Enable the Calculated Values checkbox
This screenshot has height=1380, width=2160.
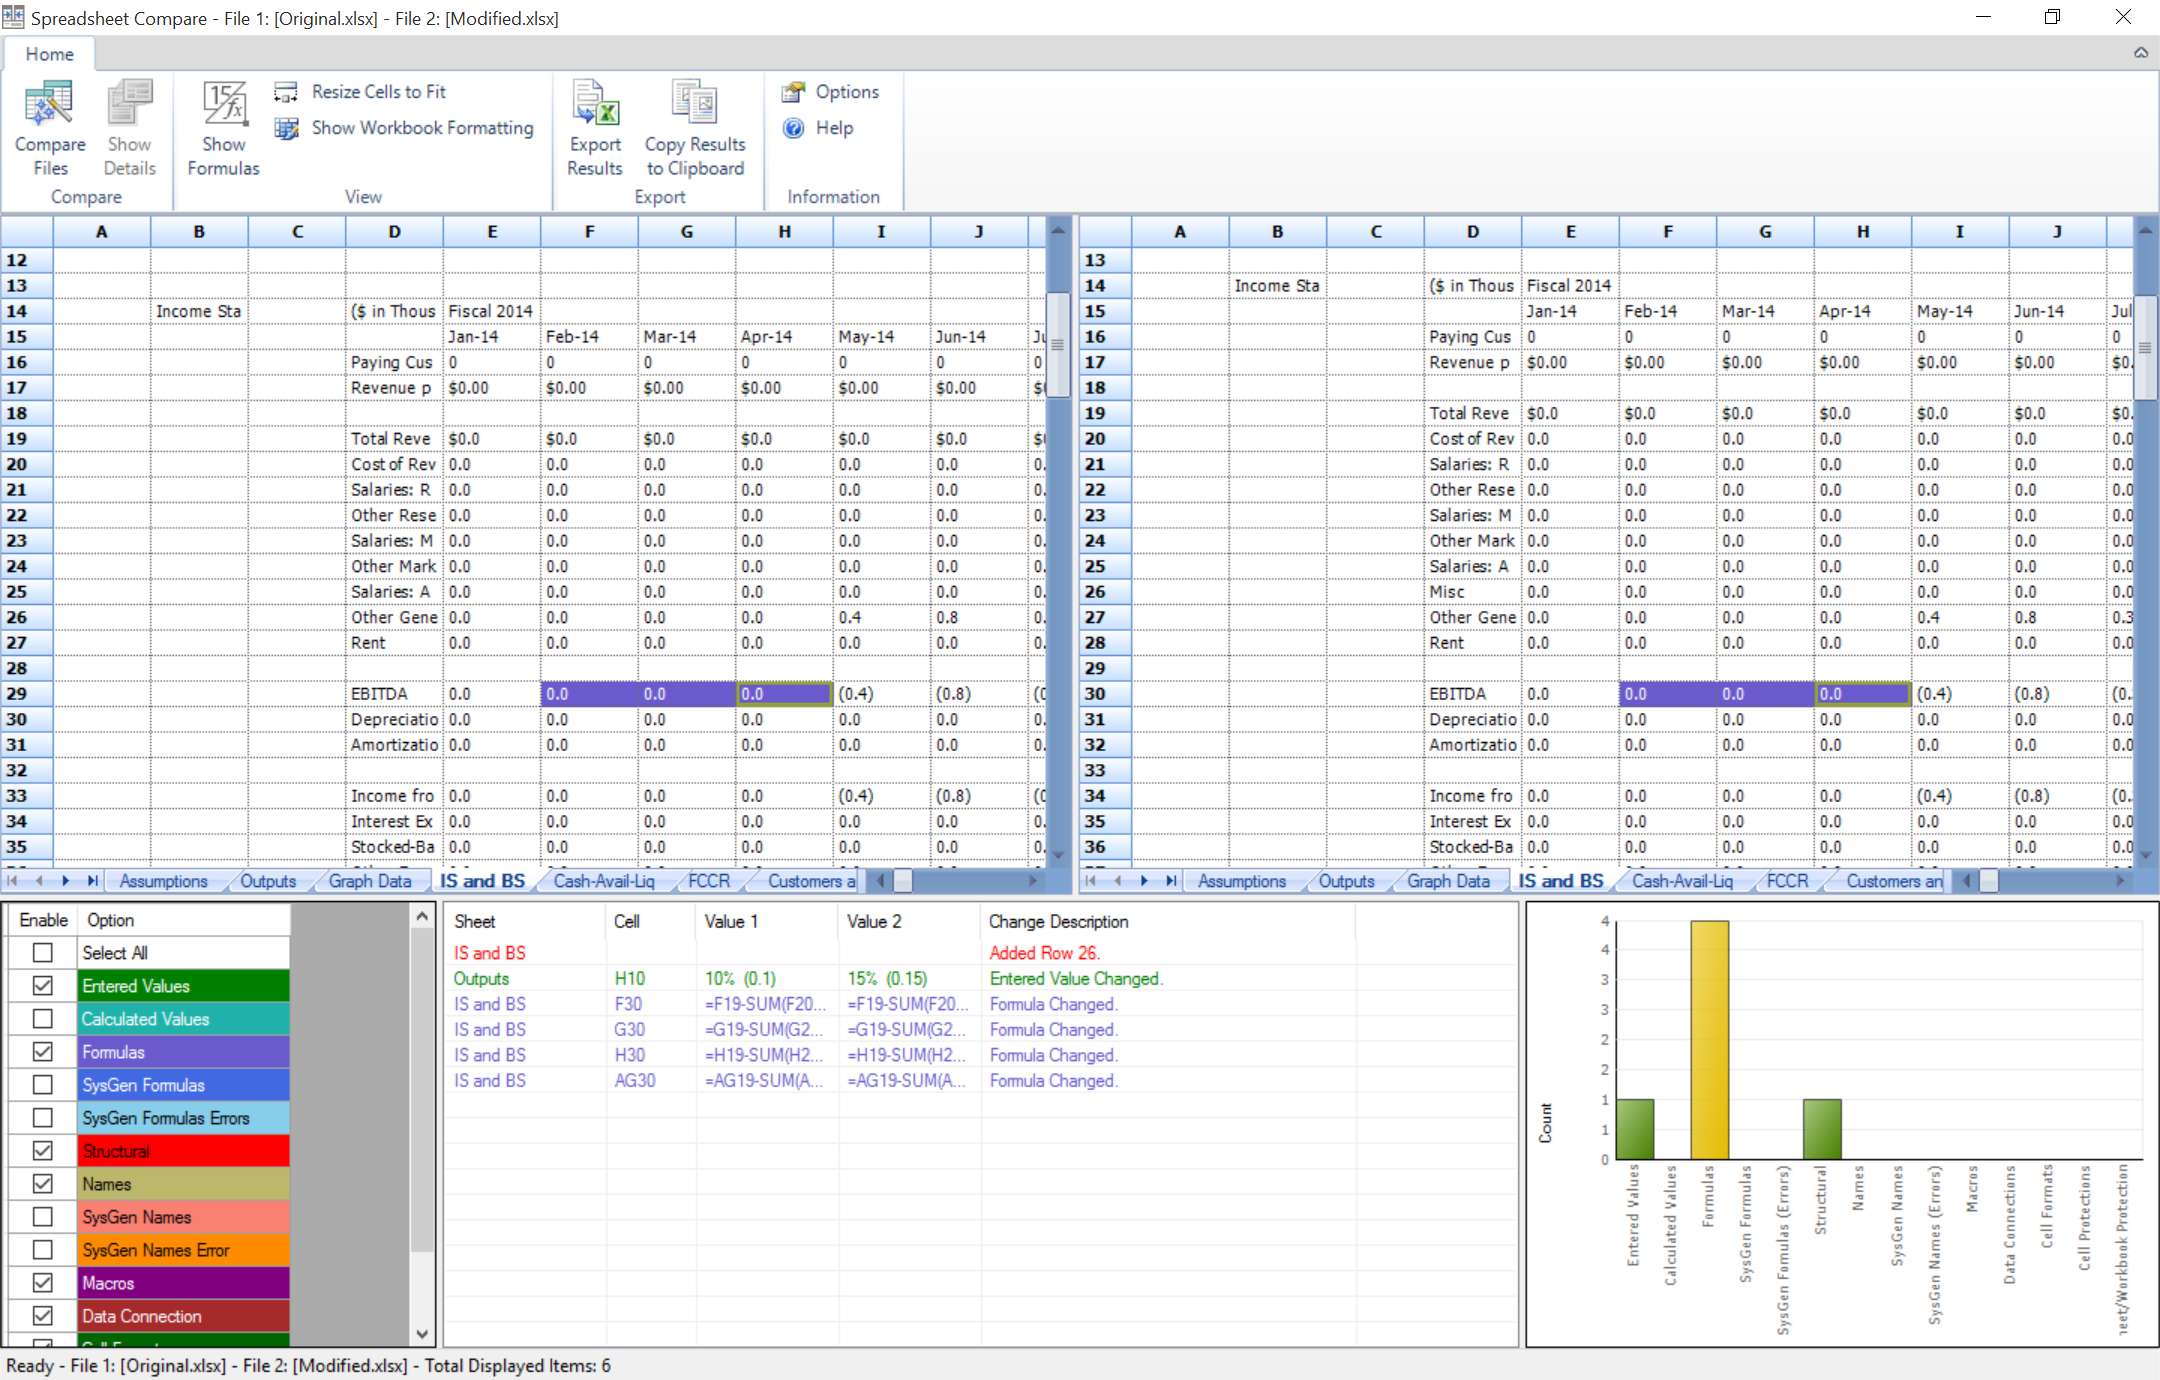pos(41,1020)
